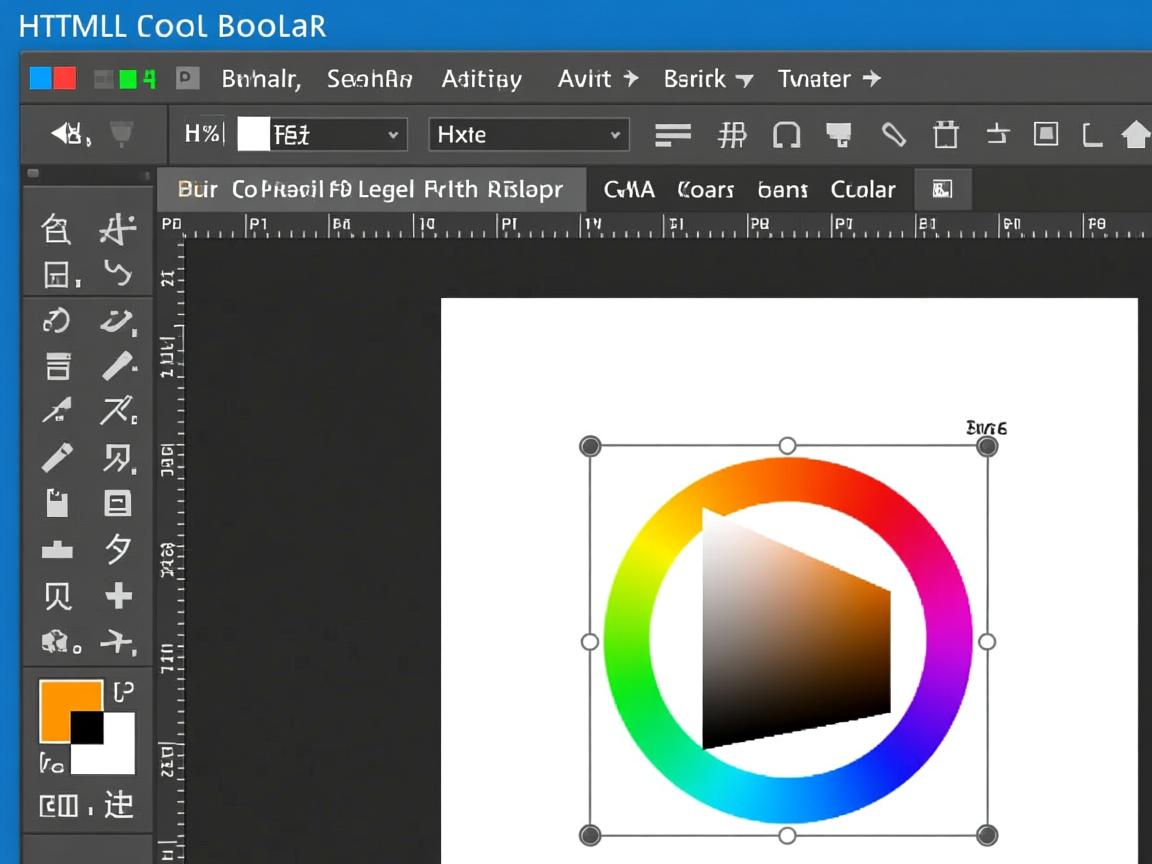Switch to the "Cuolar" tab
The image size is (1152, 864).
point(863,189)
